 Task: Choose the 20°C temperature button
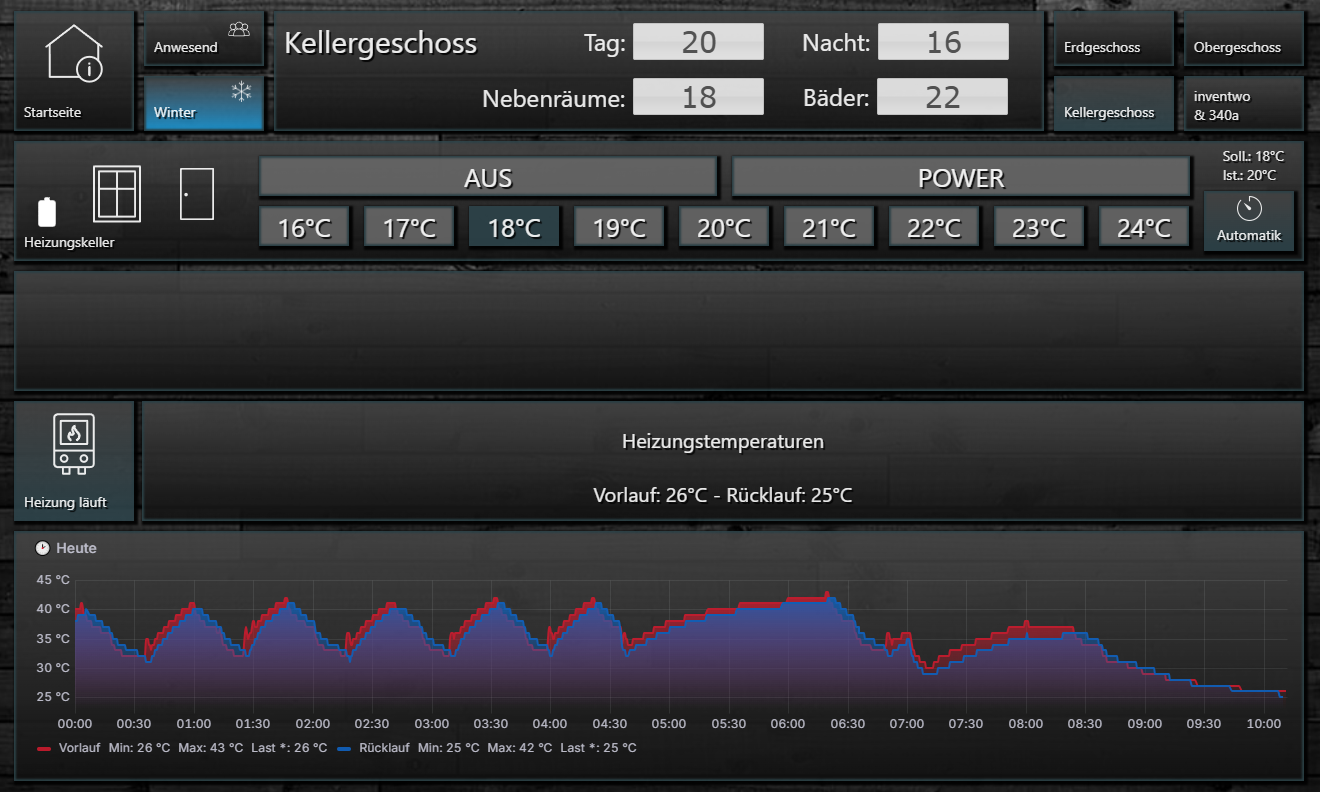(724, 228)
